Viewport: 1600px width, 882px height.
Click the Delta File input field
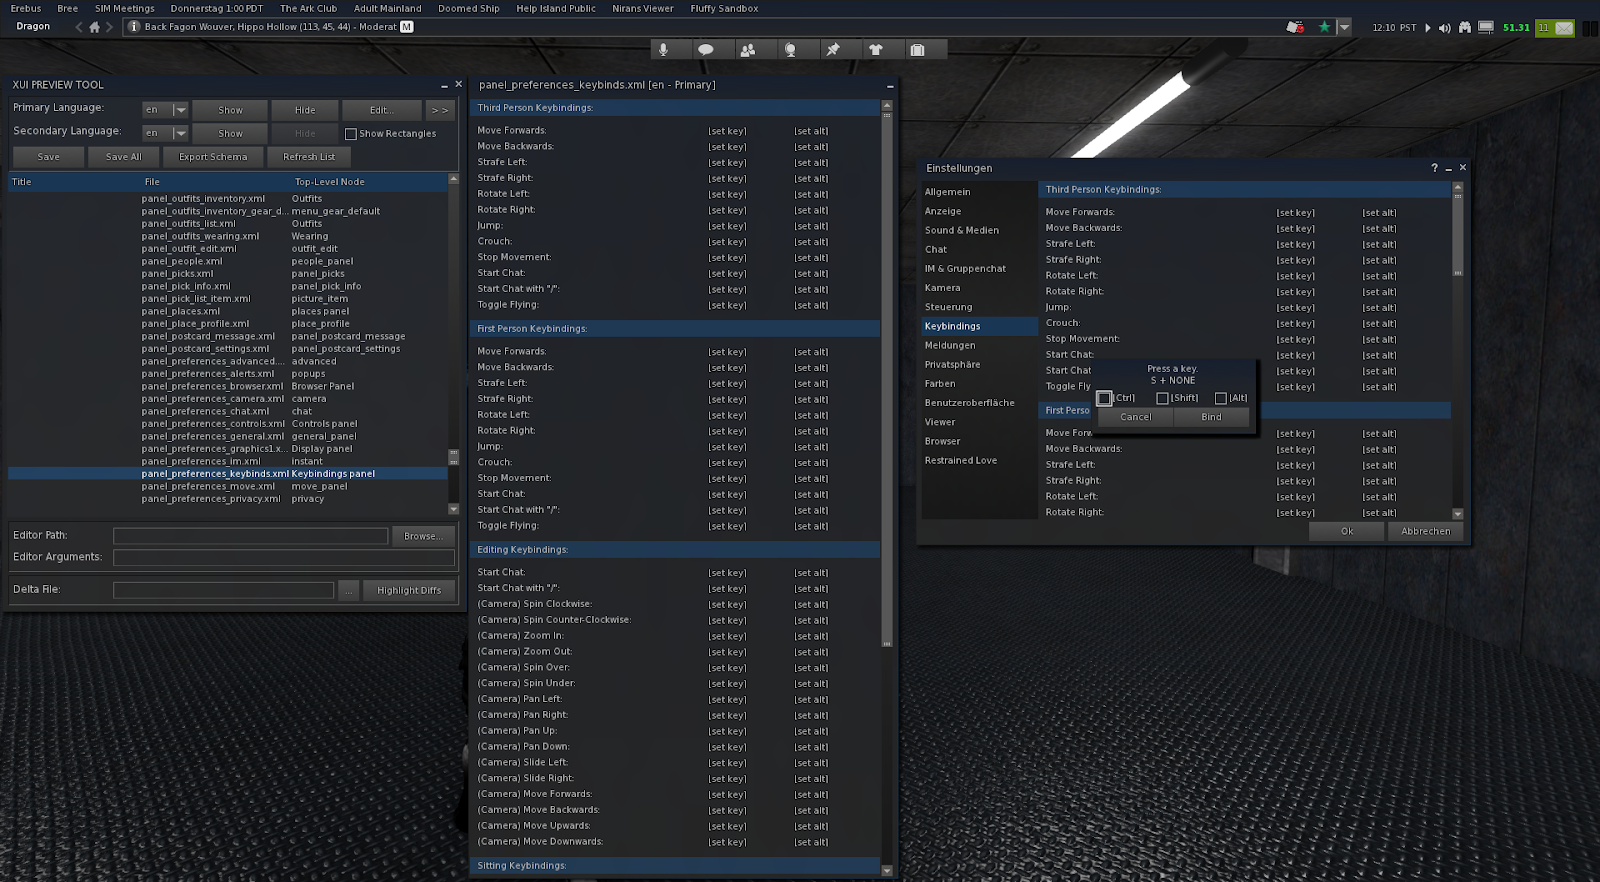pos(223,591)
